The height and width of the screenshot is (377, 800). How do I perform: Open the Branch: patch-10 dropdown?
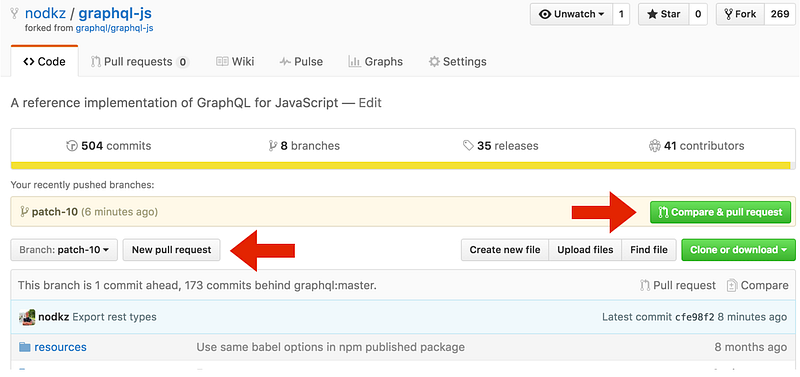[x=64, y=250]
